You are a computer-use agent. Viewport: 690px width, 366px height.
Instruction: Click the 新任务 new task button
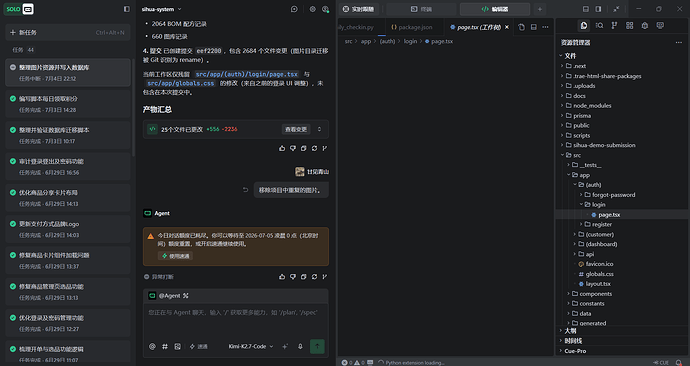tap(68, 33)
